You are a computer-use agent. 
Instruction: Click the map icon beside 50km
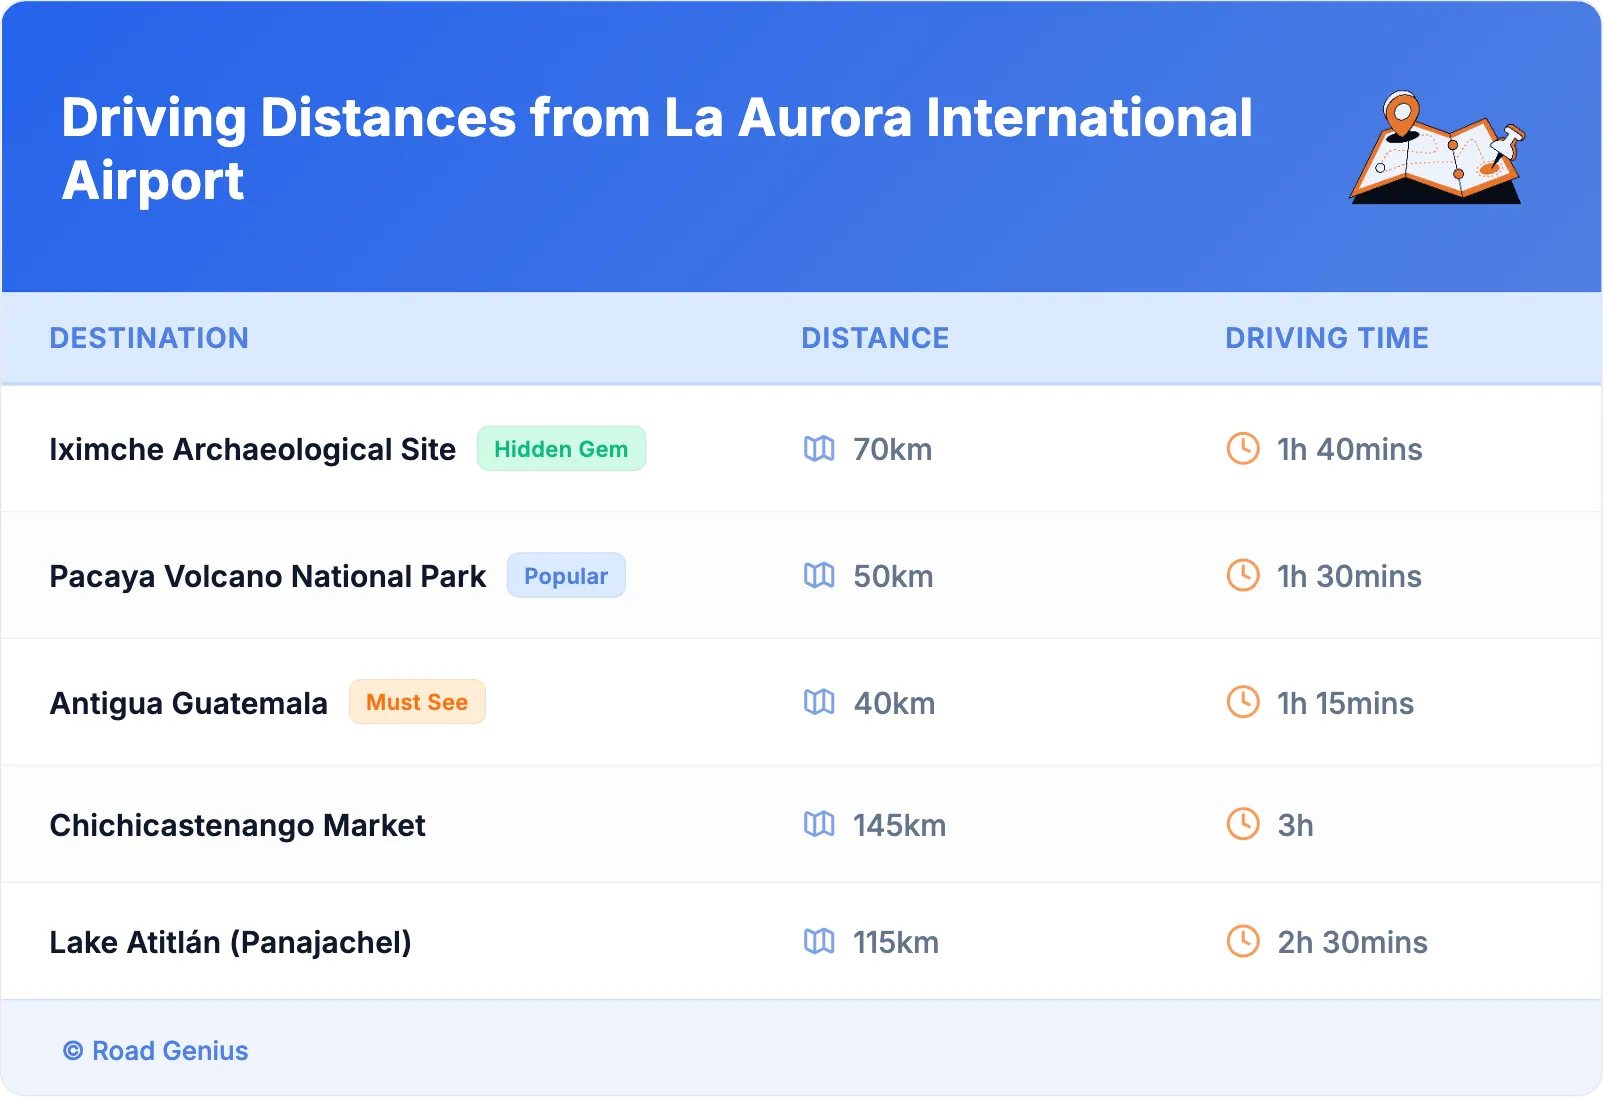click(x=819, y=576)
